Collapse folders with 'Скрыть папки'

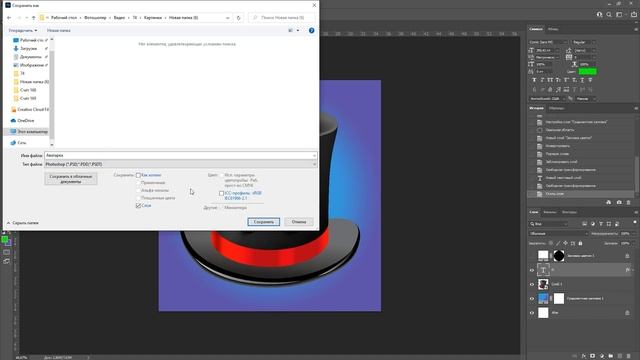tap(22, 223)
